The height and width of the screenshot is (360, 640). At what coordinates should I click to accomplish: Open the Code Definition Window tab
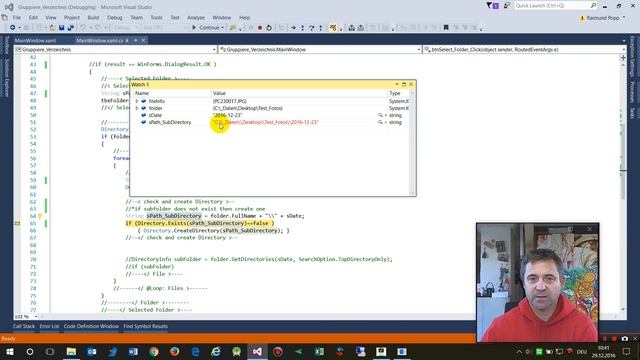(x=91, y=326)
